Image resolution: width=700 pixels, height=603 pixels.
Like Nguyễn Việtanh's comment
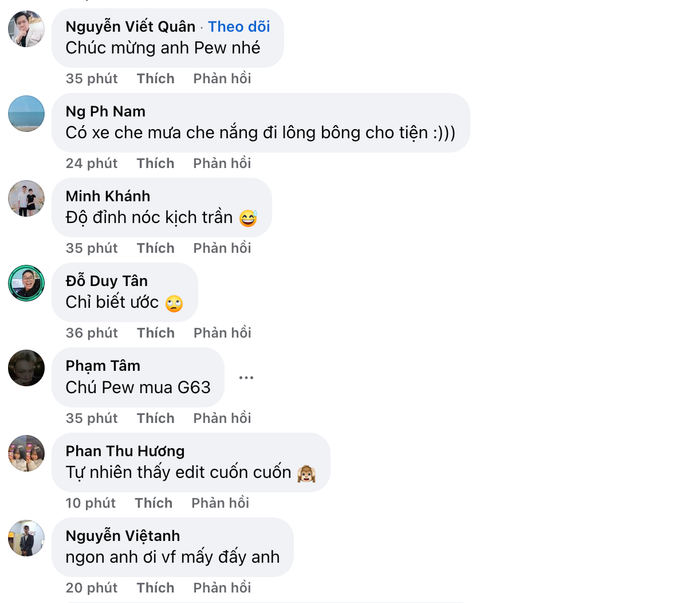pyautogui.click(x=155, y=588)
